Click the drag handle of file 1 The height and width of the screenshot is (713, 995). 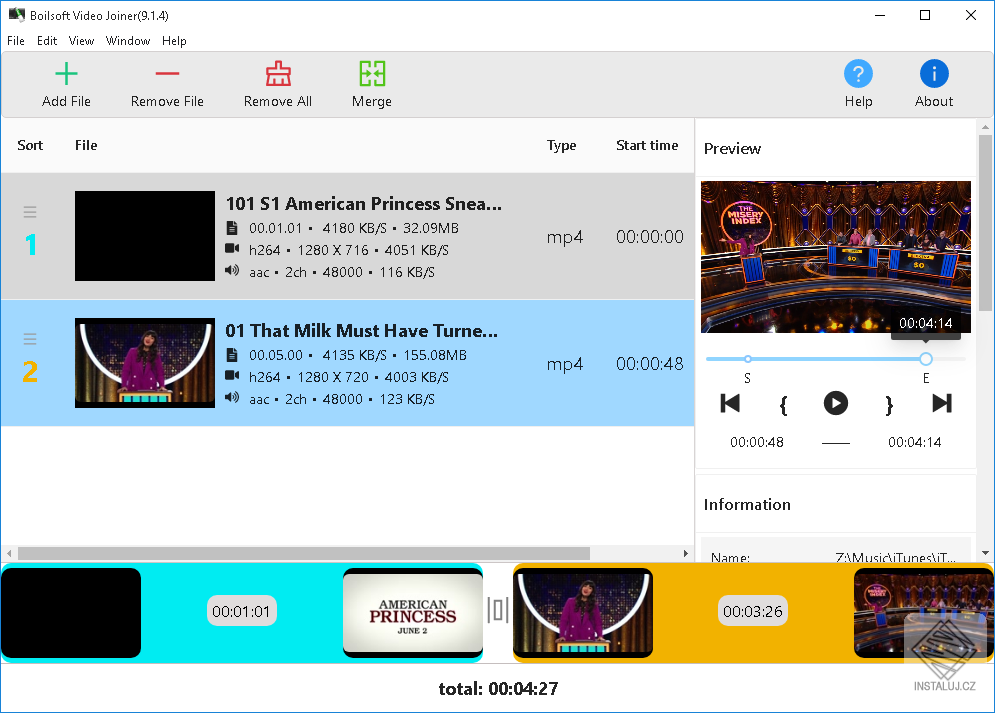(30, 212)
